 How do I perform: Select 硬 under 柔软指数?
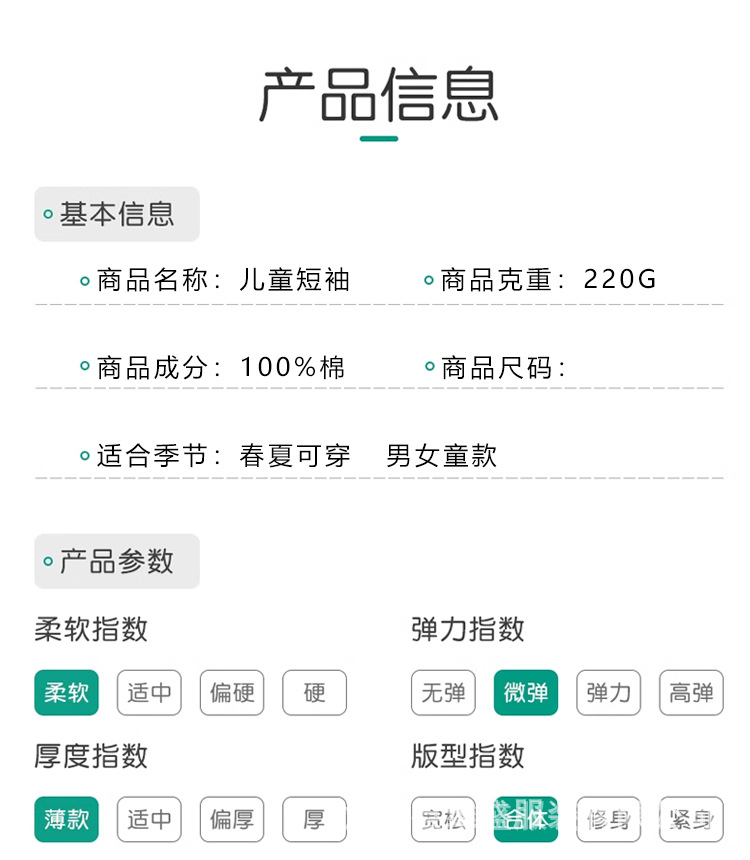coord(314,692)
